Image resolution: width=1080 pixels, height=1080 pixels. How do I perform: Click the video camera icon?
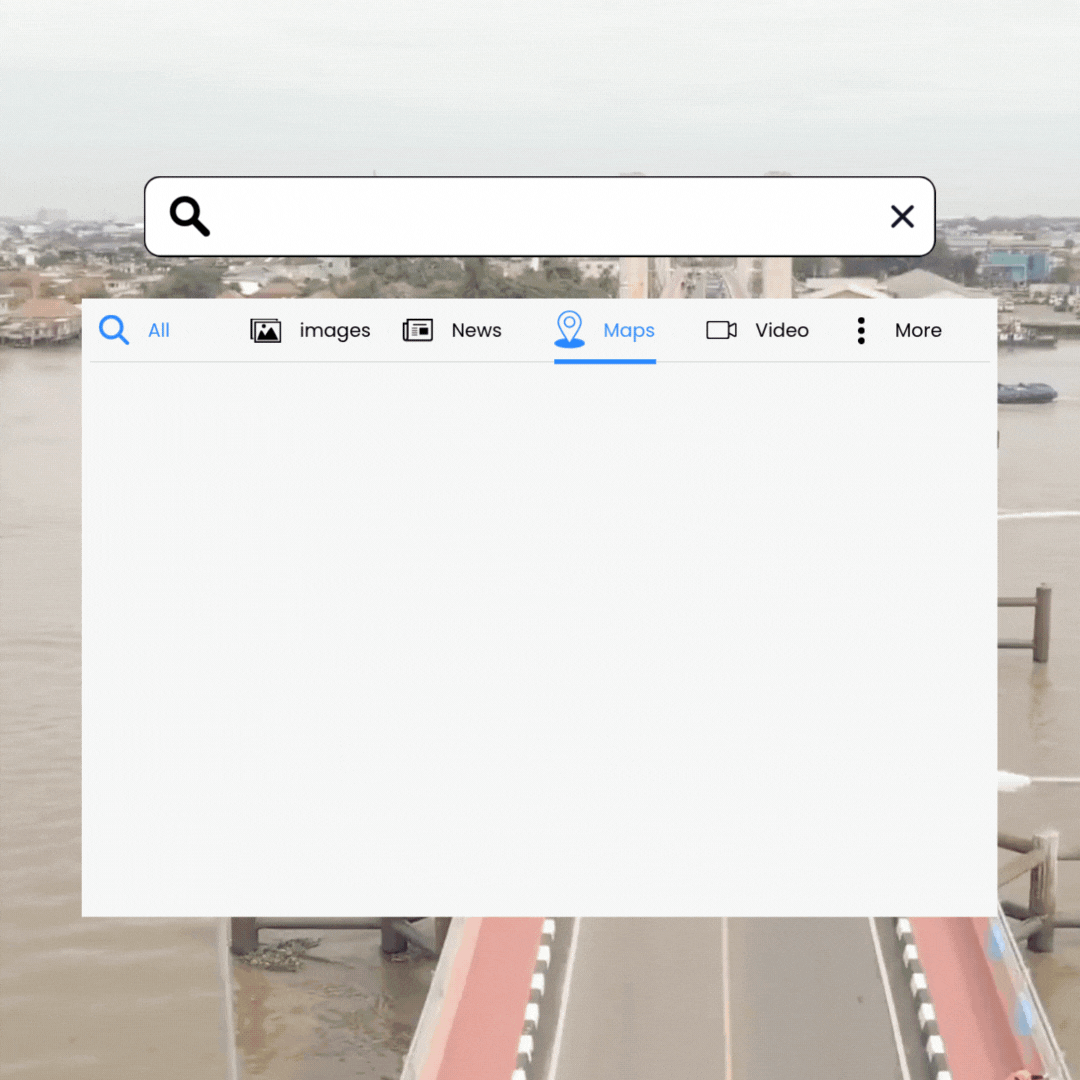click(721, 331)
